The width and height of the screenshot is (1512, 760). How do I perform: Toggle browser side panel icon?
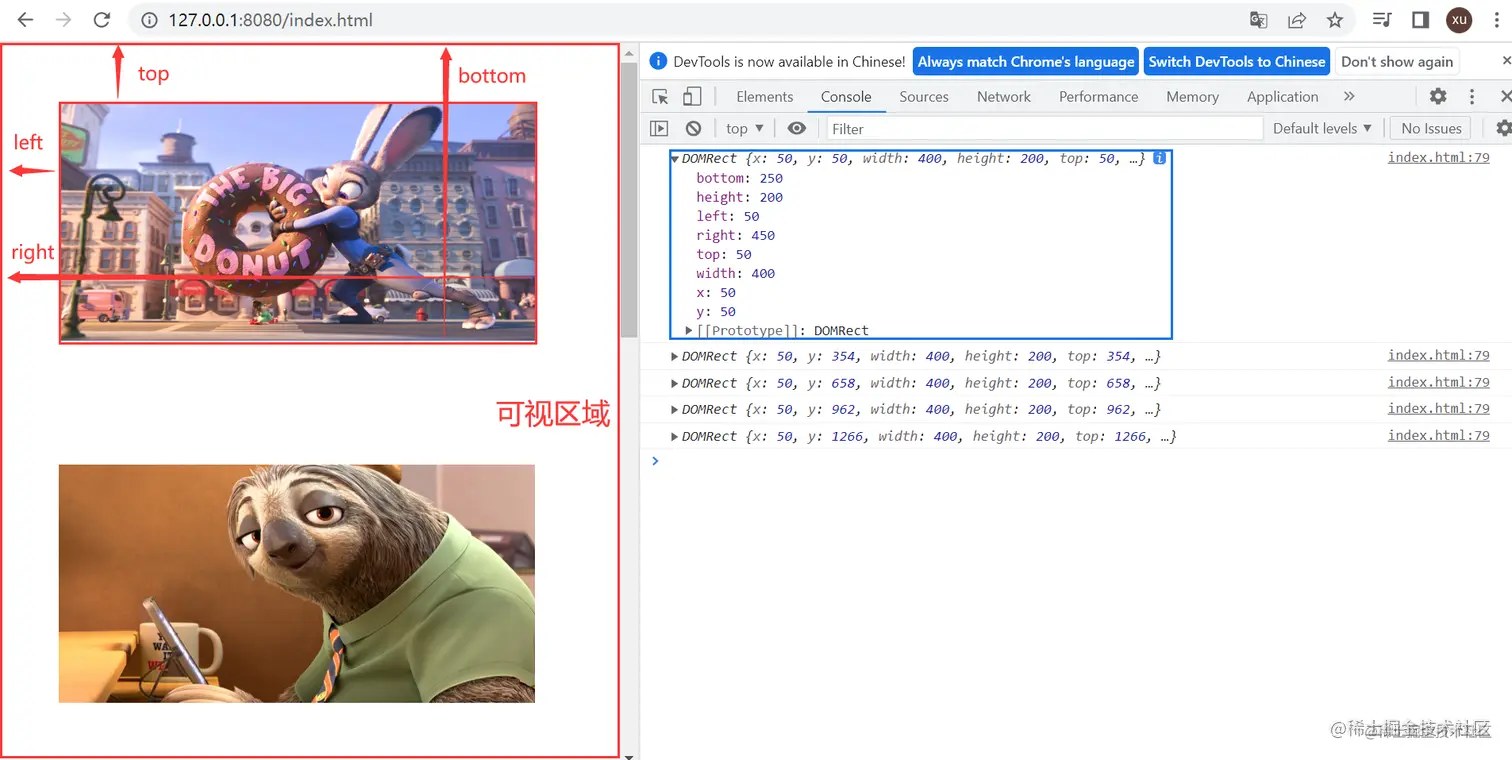1420,20
